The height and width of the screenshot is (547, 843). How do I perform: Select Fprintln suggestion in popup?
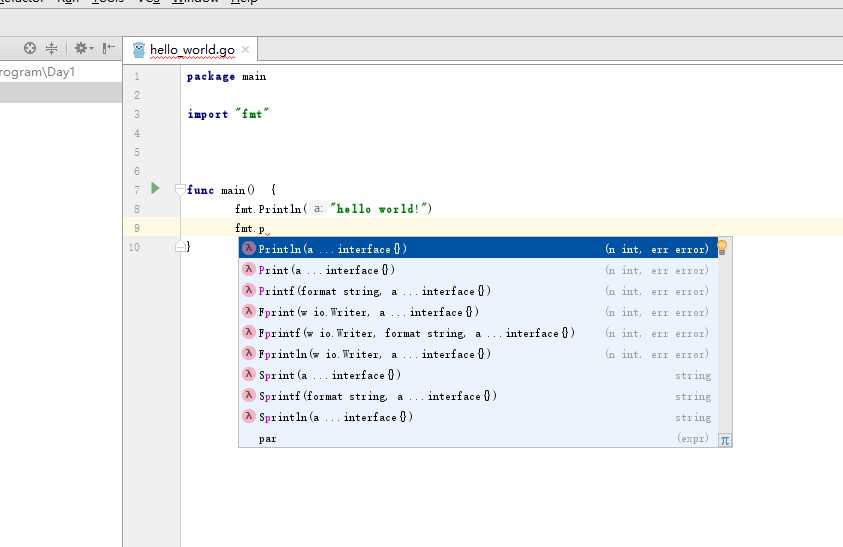(478, 354)
